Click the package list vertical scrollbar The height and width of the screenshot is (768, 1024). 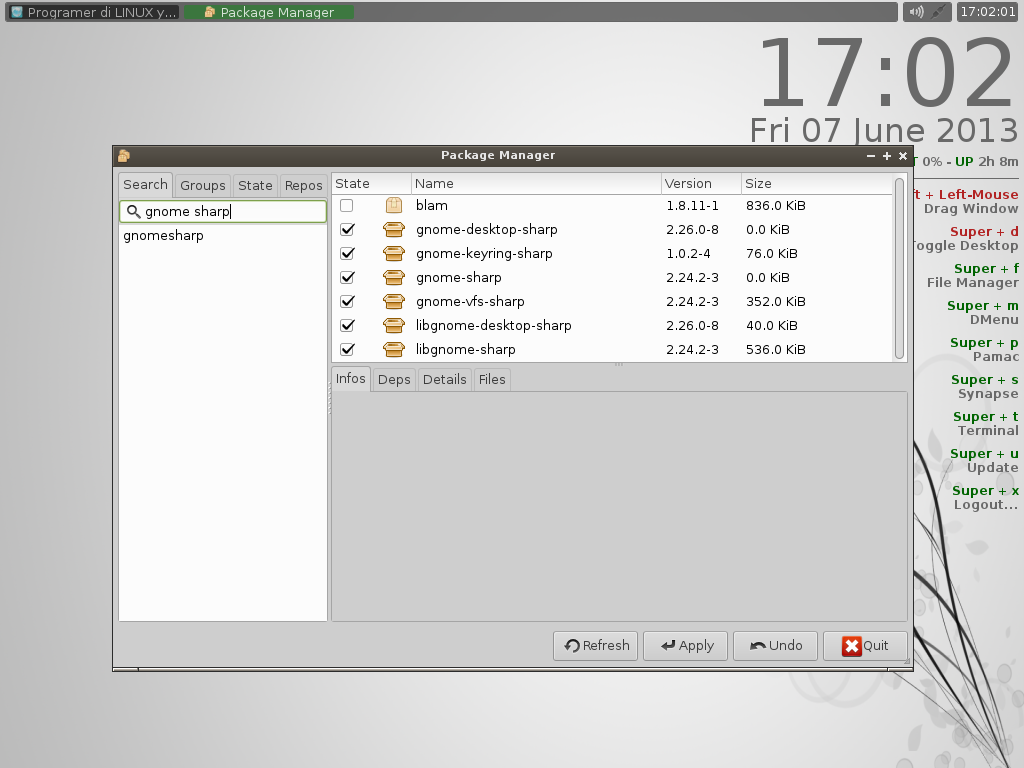click(x=899, y=268)
